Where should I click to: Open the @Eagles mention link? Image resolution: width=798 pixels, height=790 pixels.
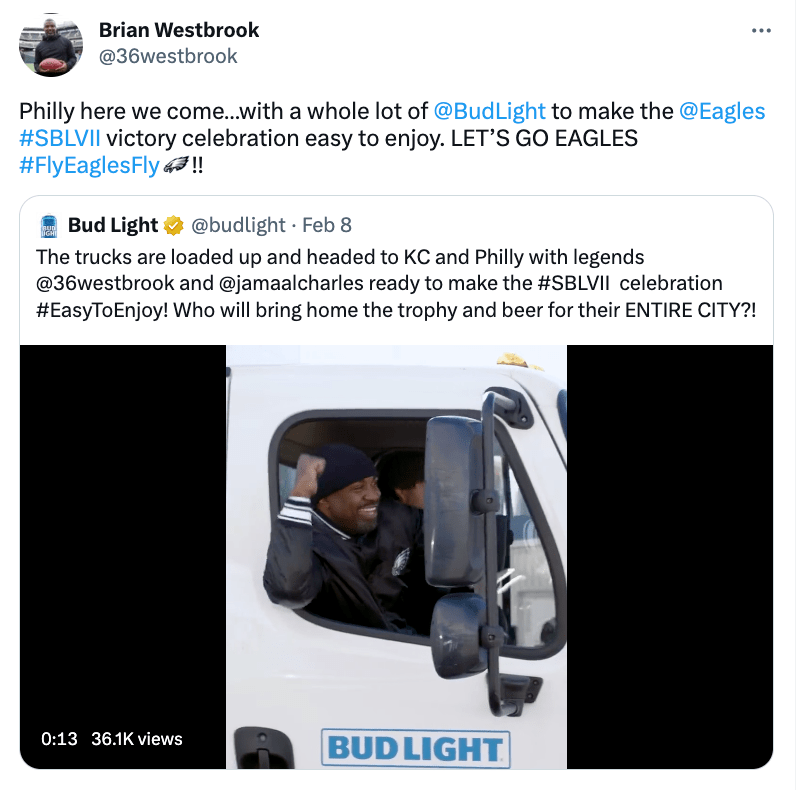tap(722, 111)
